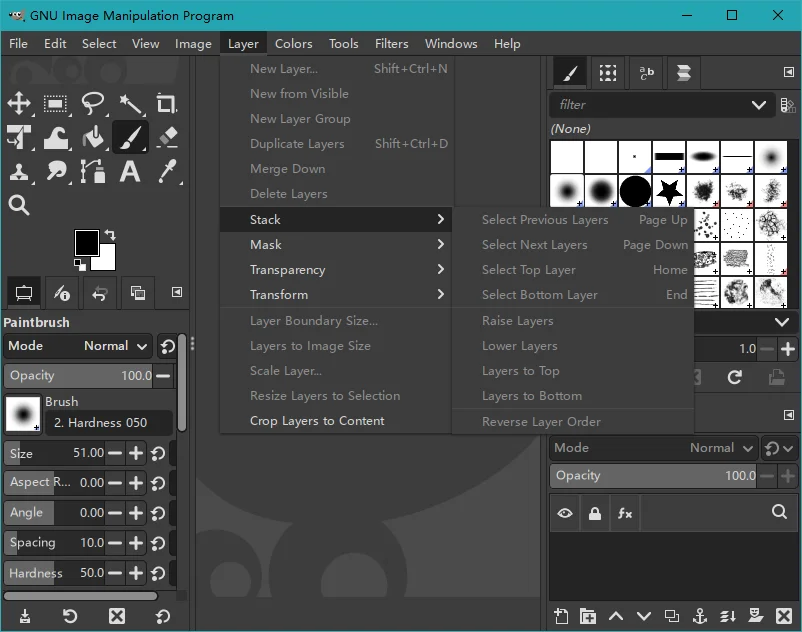The height and width of the screenshot is (632, 802).
Task: Expand the Transparency submenu
Action: [x=336, y=269]
